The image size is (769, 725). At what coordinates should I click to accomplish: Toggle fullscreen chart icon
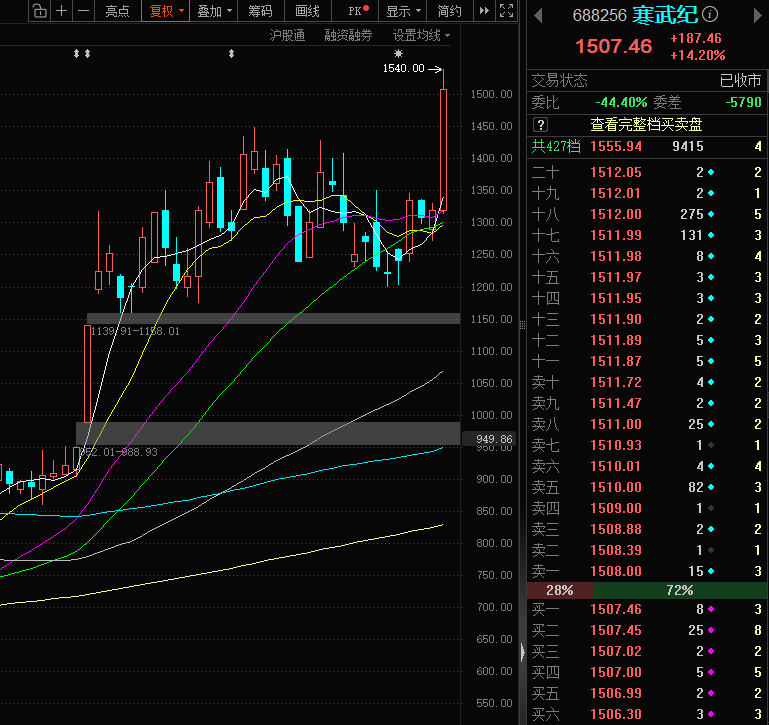coord(506,10)
